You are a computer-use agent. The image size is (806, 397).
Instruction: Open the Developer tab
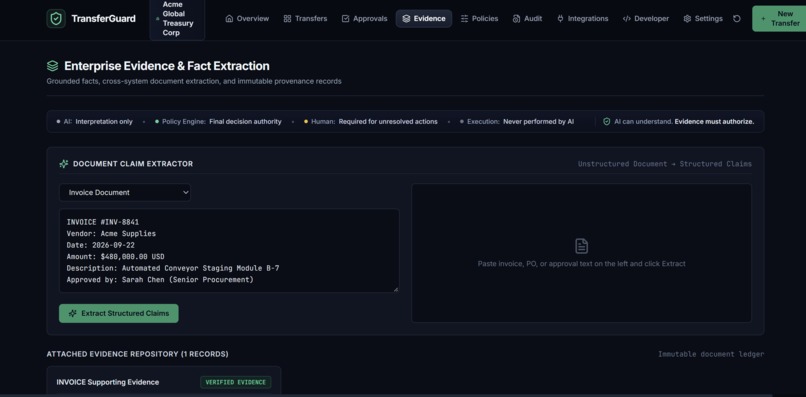tap(646, 19)
